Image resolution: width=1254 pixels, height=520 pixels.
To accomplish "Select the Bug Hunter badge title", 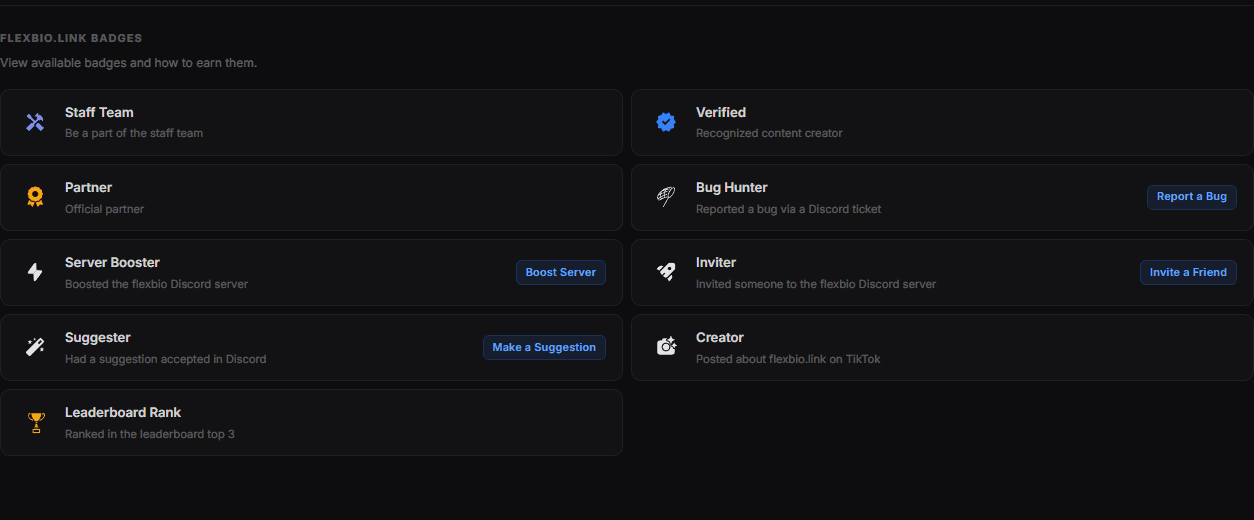I will click(x=732, y=187).
